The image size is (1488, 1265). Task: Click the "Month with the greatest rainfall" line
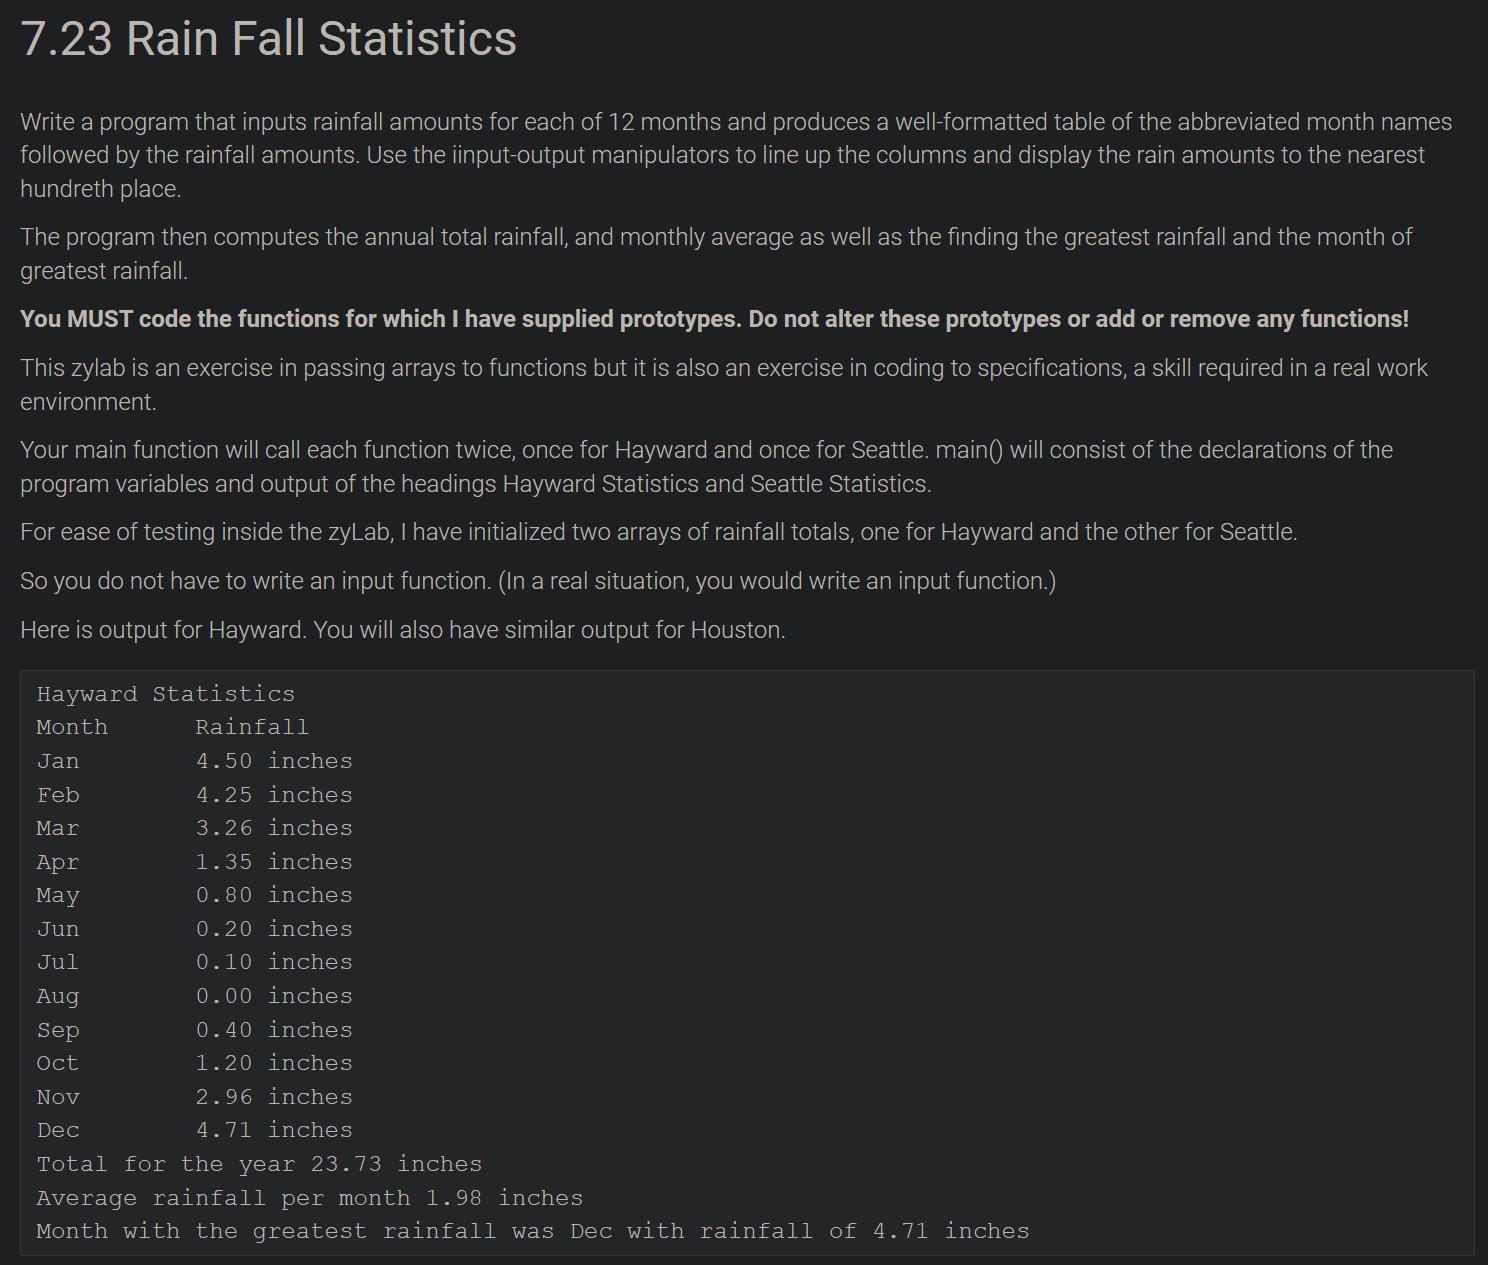tap(532, 1231)
